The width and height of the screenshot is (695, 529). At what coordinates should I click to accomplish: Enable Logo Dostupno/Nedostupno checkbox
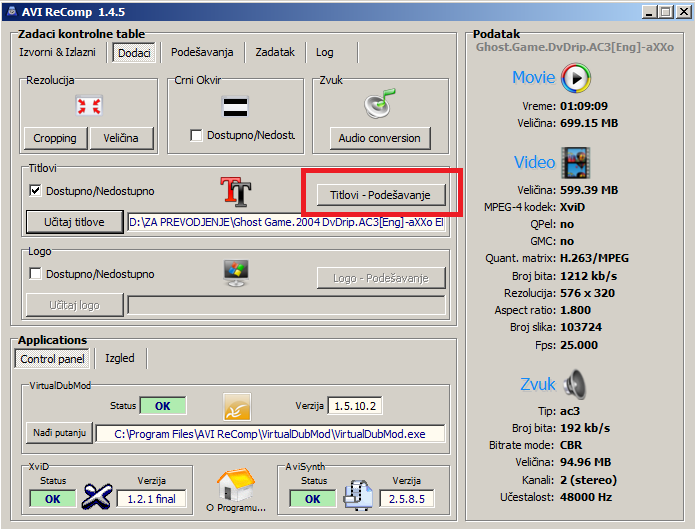point(35,273)
